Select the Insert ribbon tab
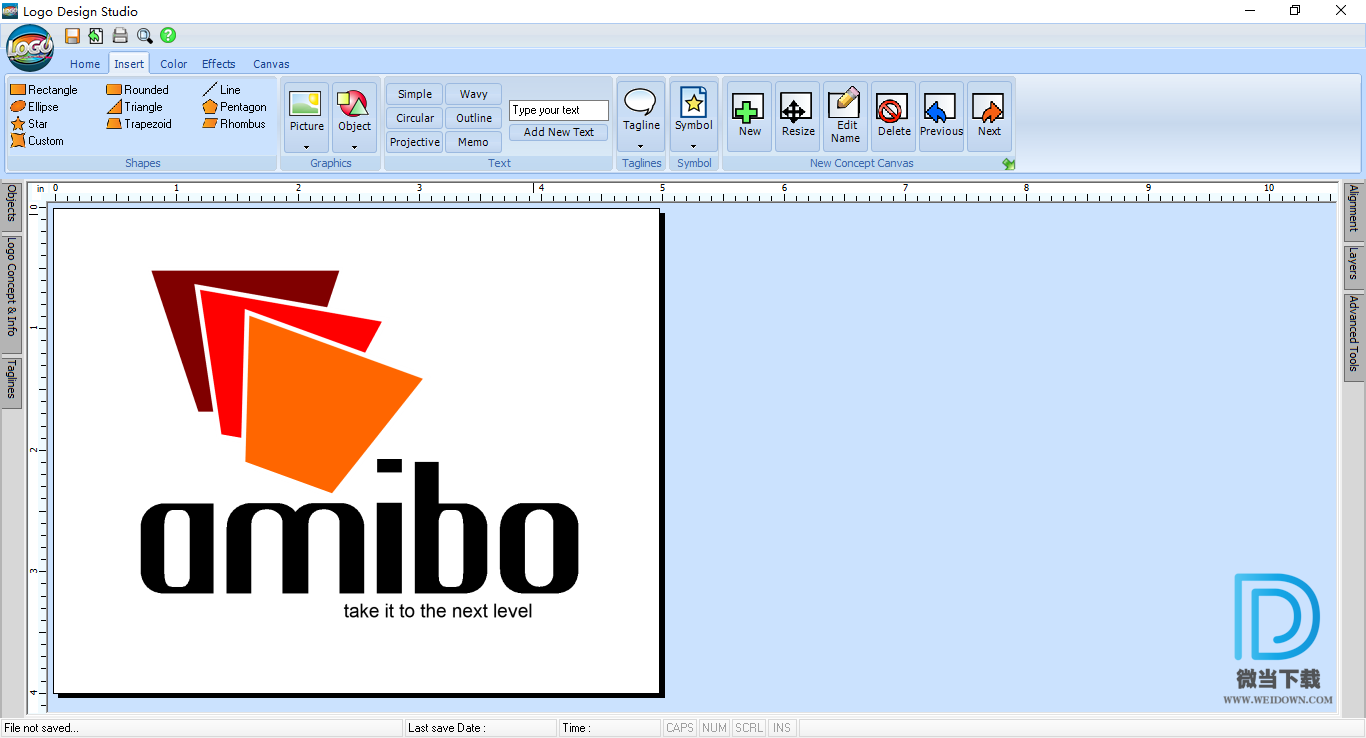The height and width of the screenshot is (738, 1366). 129,64
